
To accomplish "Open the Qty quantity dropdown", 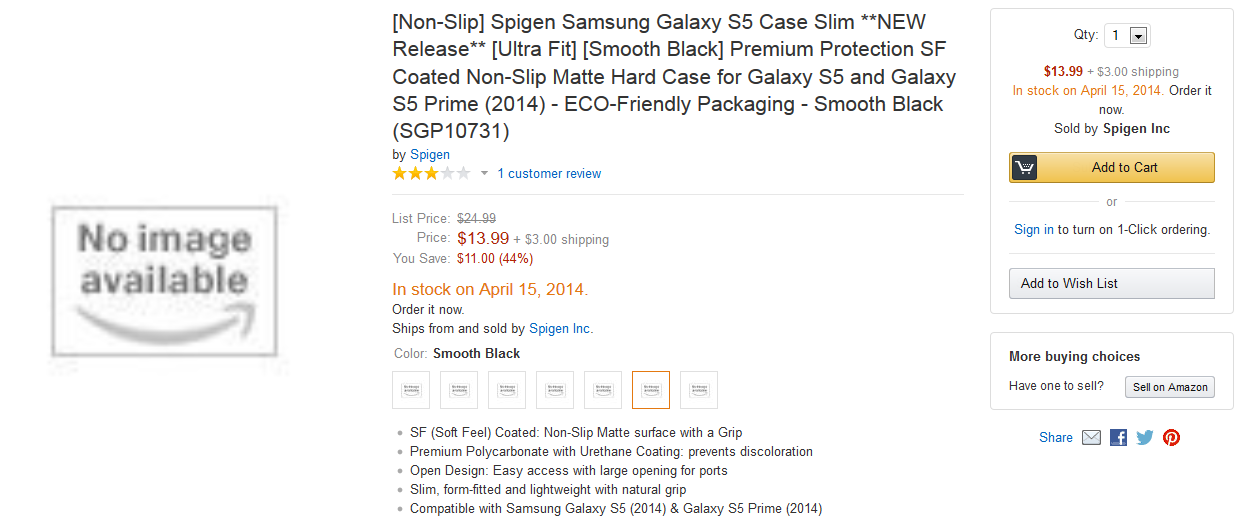I will tap(1127, 36).
